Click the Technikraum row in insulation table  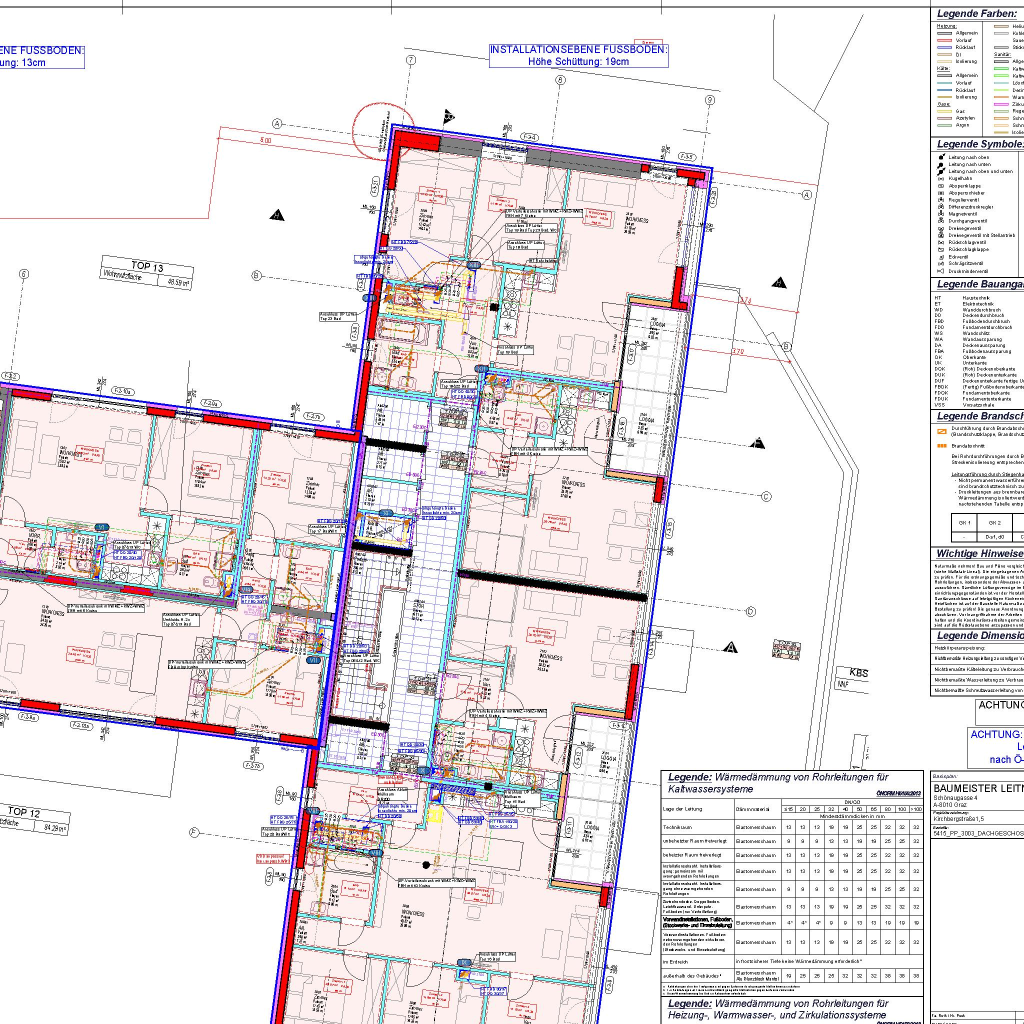click(x=697, y=827)
